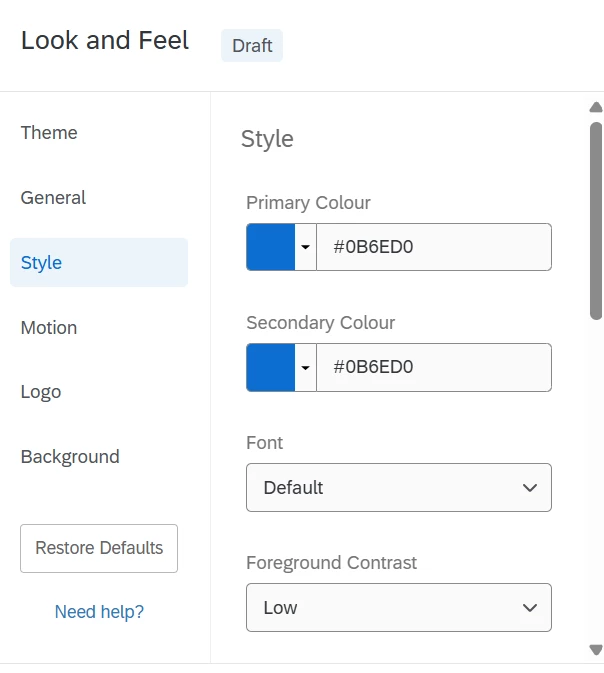Open the General section
604x673 pixels.
point(53,198)
